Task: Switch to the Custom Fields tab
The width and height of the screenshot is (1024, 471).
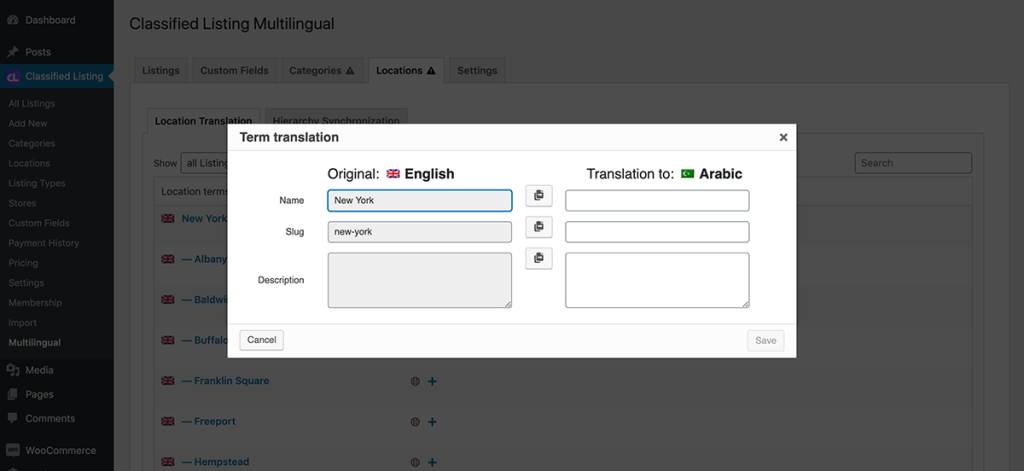Action: coord(234,71)
